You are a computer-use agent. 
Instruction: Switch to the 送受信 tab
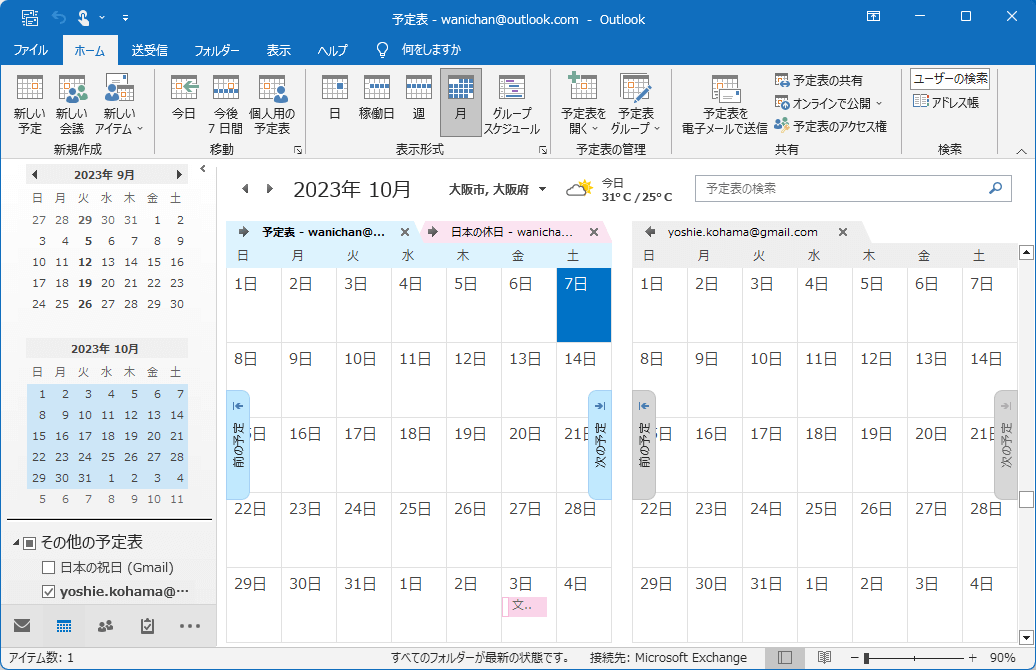click(150, 50)
